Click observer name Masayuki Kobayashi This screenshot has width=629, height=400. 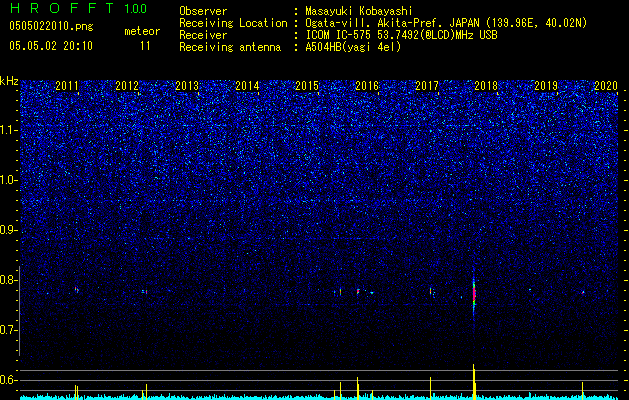pyautogui.click(x=359, y=11)
